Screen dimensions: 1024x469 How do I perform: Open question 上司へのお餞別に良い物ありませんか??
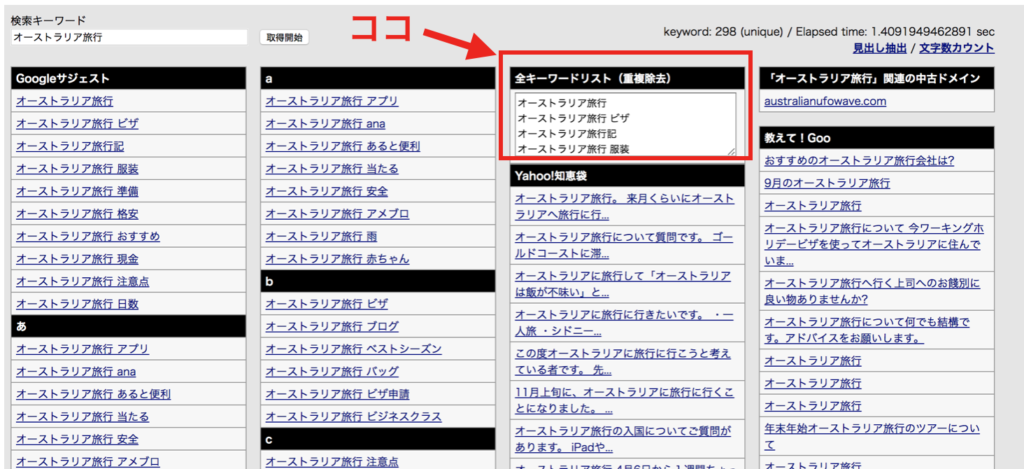click(x=873, y=291)
